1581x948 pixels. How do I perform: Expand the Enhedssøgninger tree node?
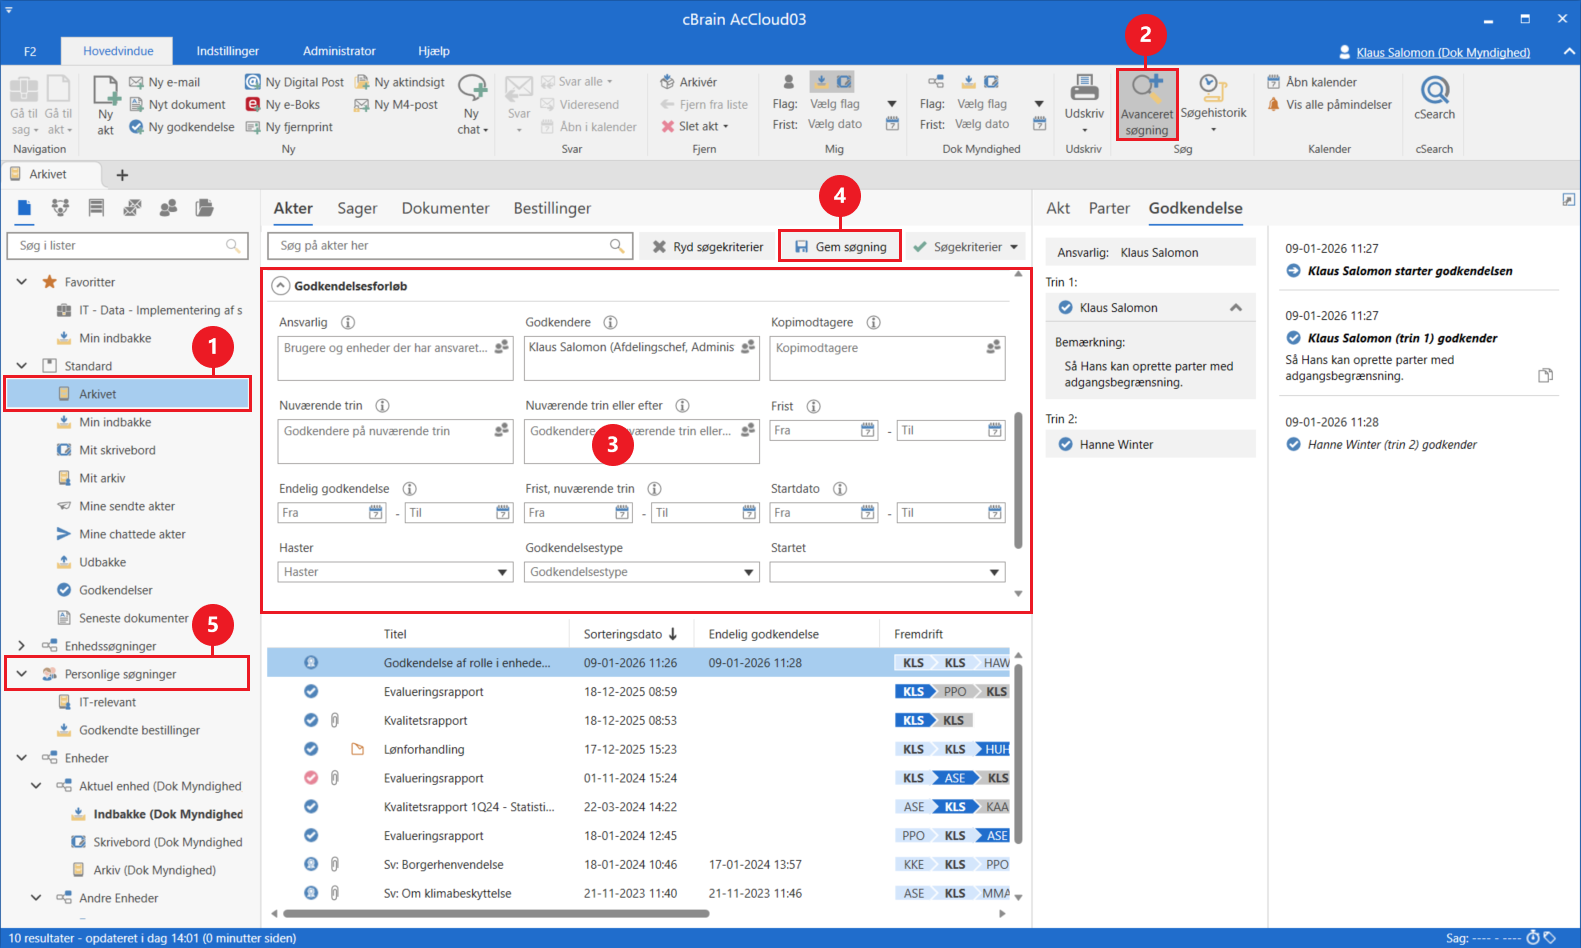tap(21, 646)
